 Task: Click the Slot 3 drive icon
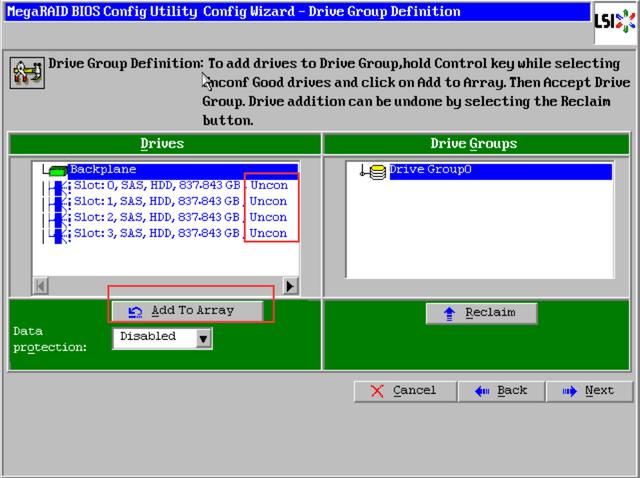[x=62, y=235]
